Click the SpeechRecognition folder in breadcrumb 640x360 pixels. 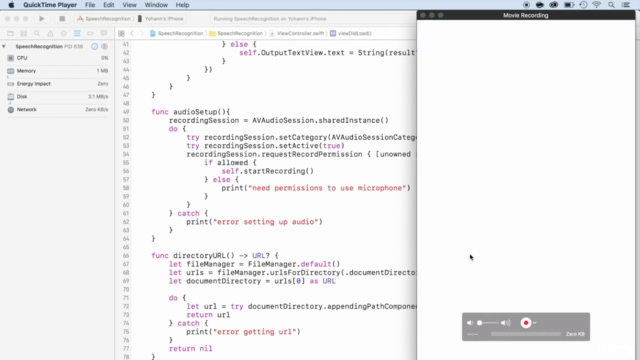236,33
